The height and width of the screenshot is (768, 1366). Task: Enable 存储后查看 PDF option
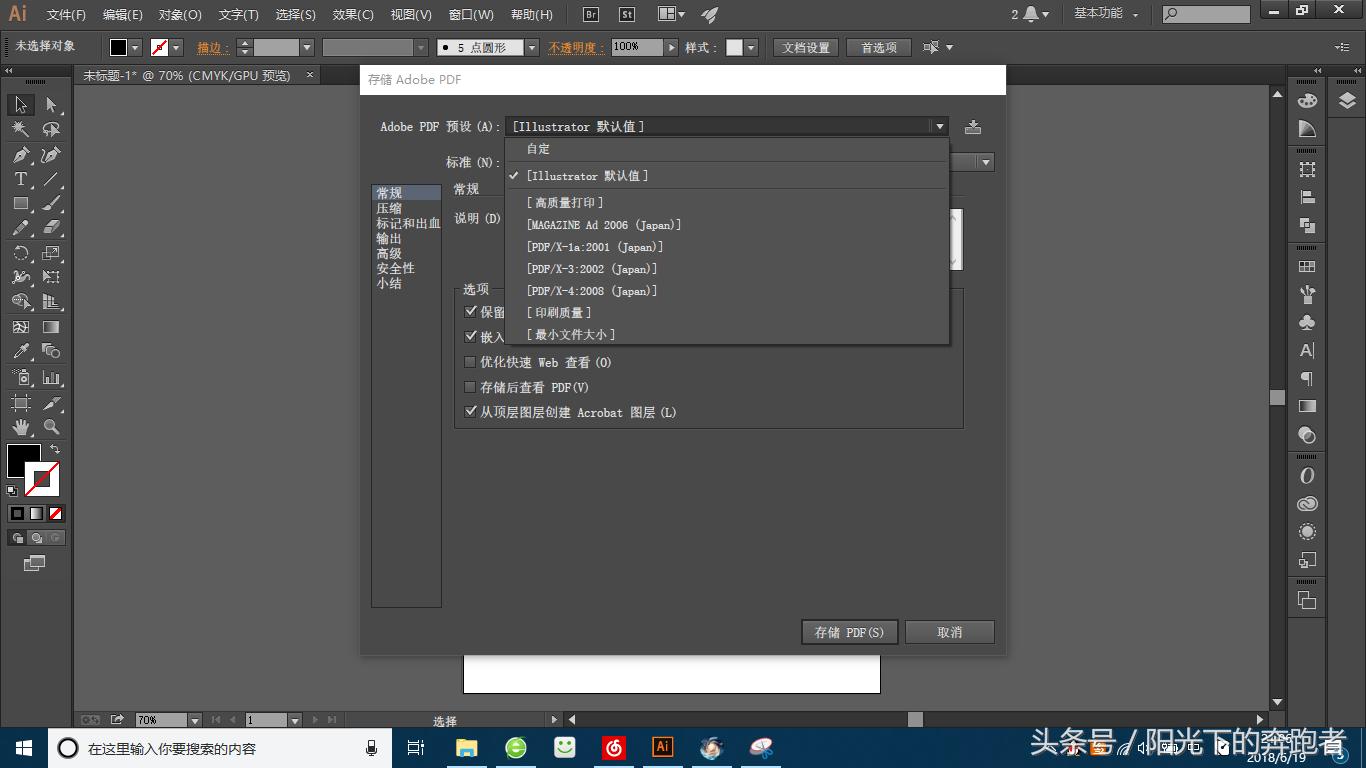point(470,387)
